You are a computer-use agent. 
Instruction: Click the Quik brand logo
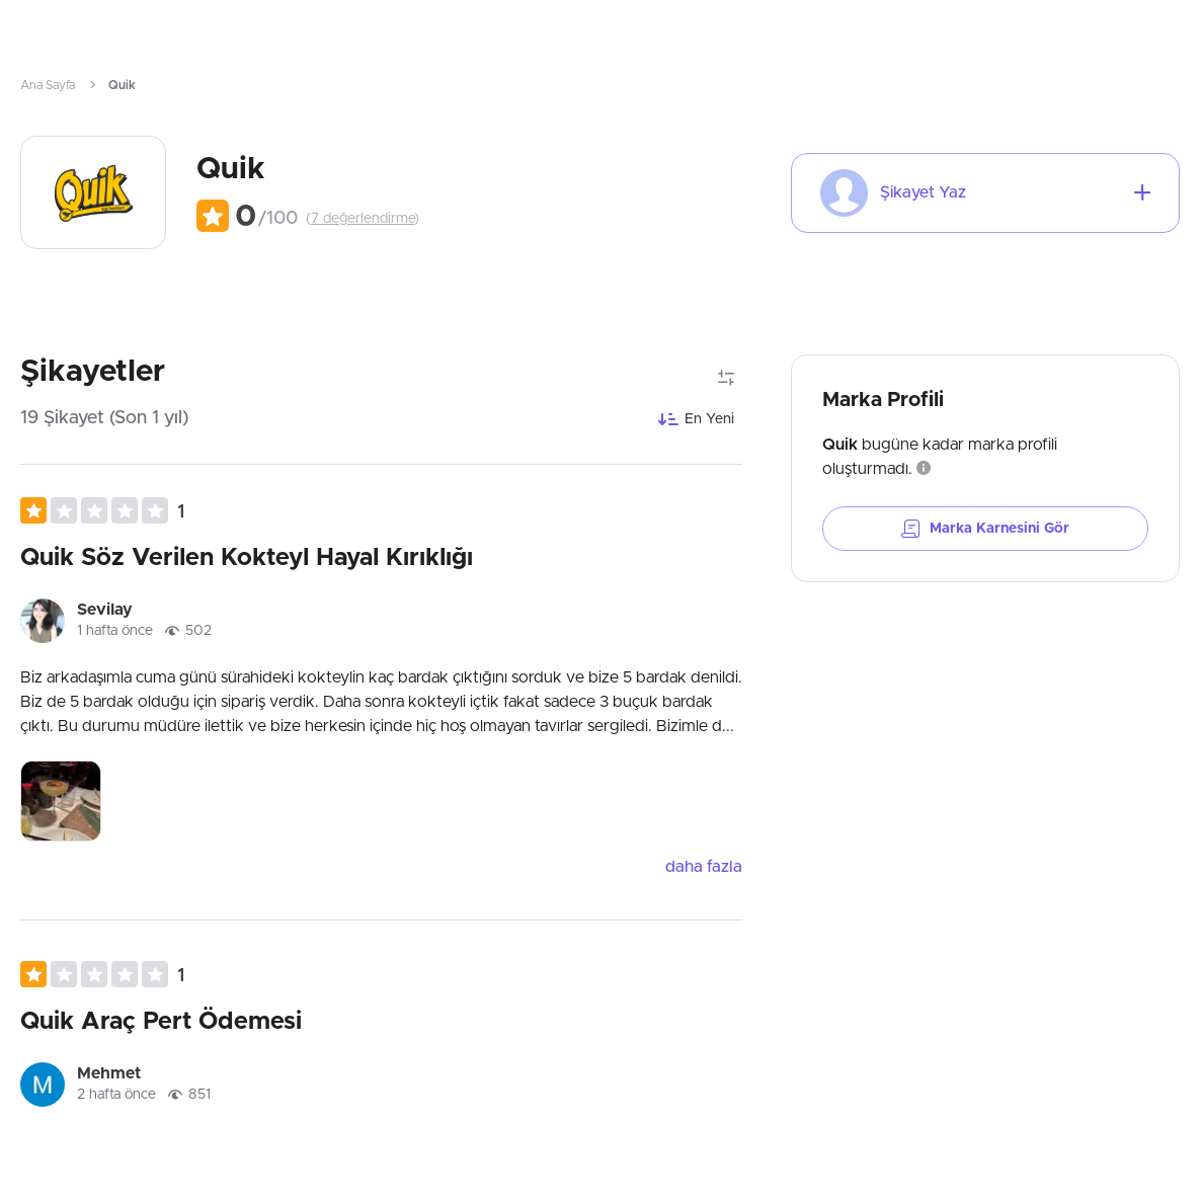pyautogui.click(x=93, y=193)
